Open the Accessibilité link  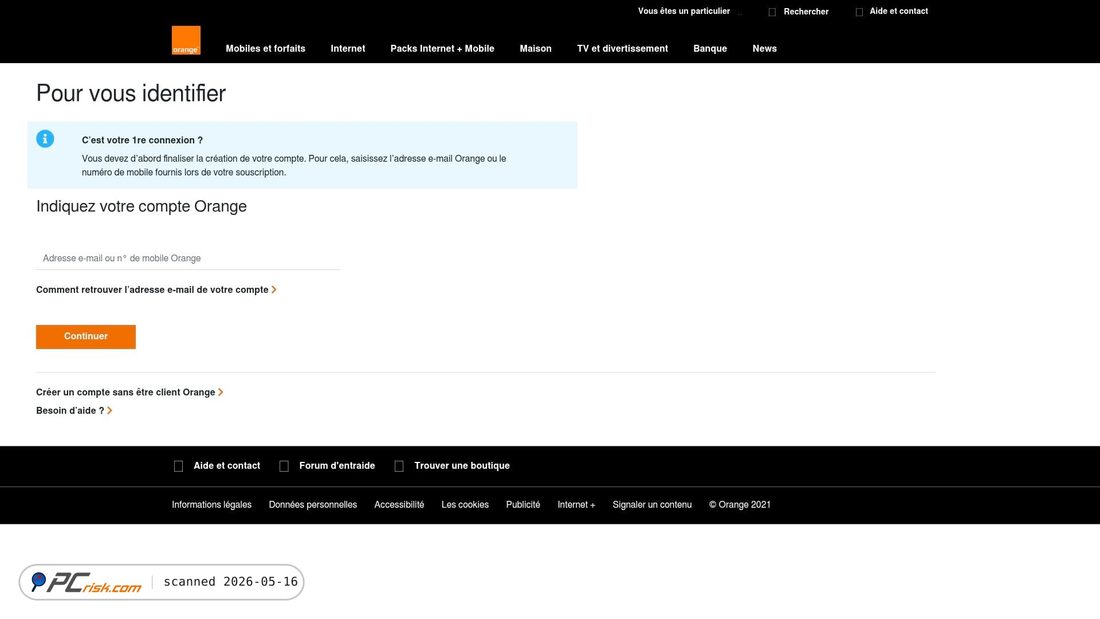[x=399, y=505]
